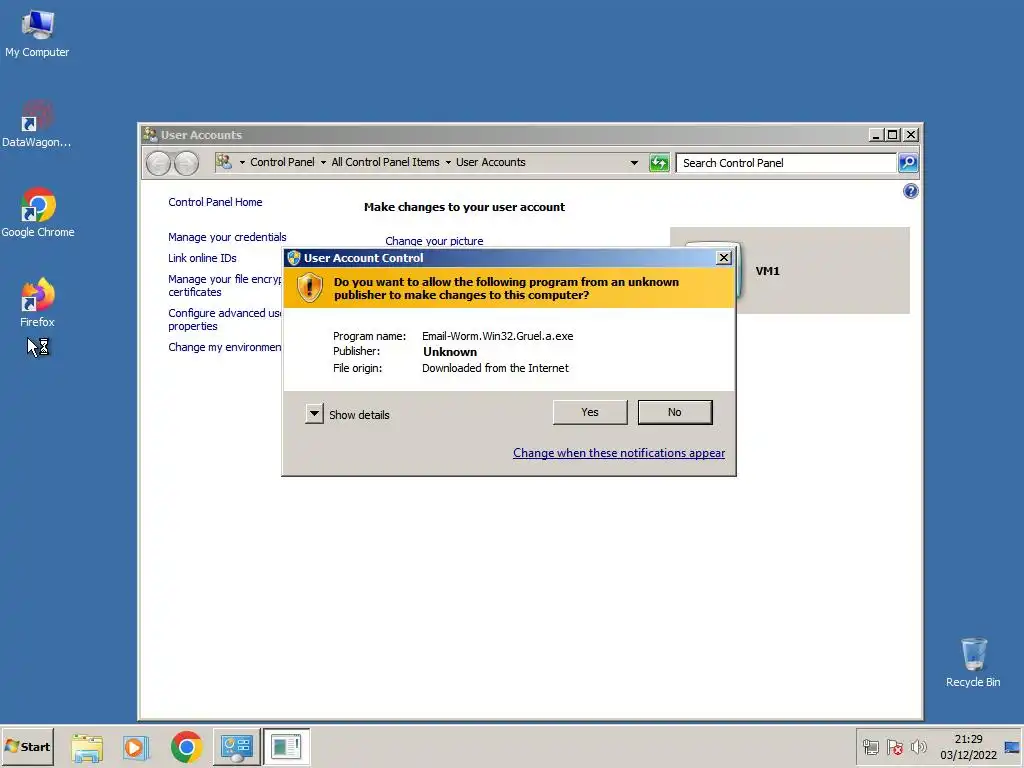Expand dropdown arrow after Control Panel breadcrumb
This screenshot has width=1024, height=768.
pyautogui.click(x=323, y=163)
